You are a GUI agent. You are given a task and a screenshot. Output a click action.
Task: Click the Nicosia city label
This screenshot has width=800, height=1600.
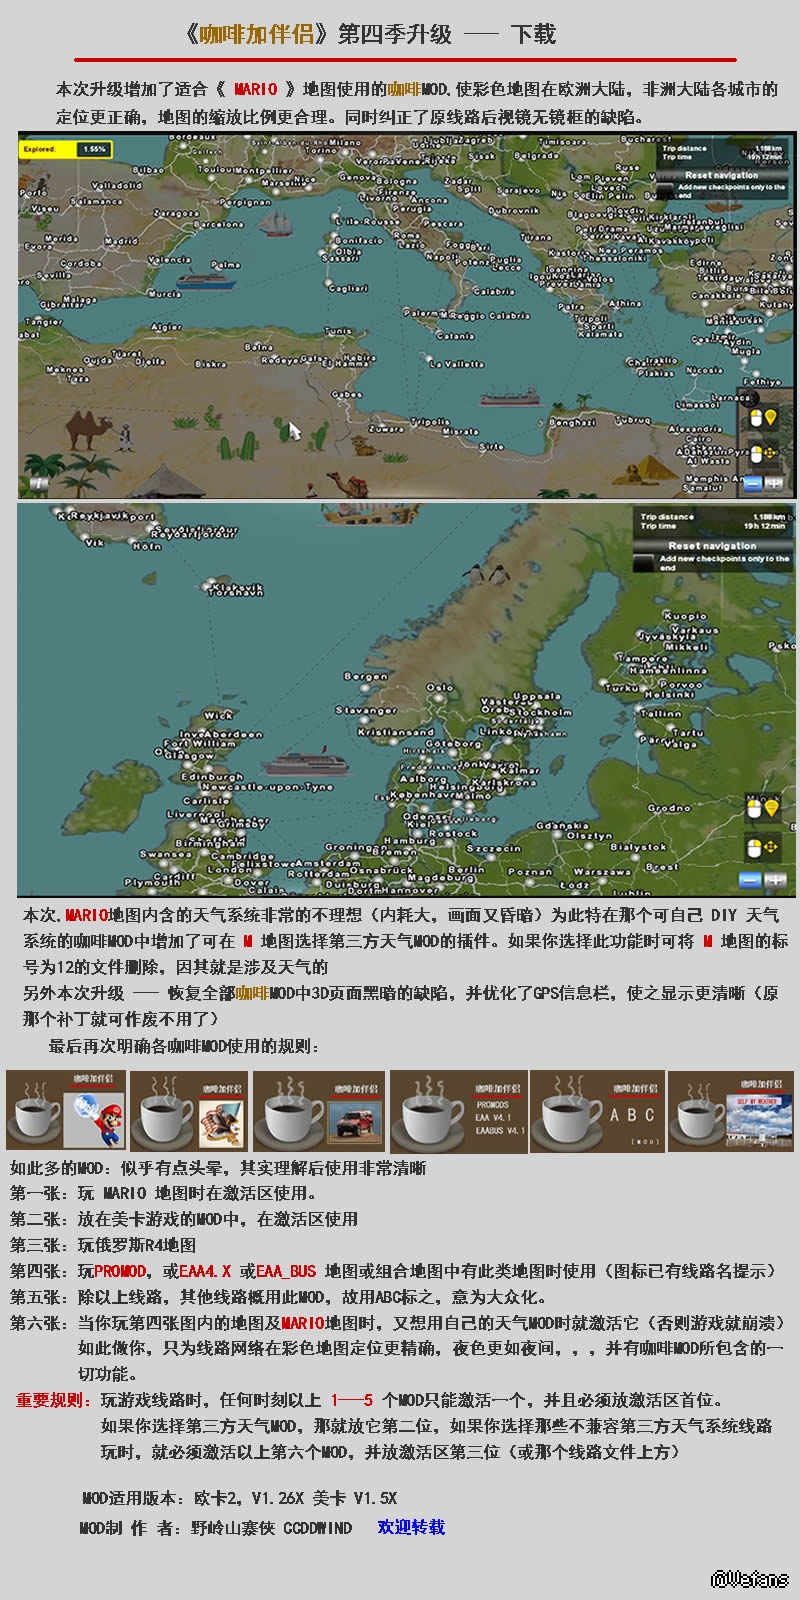[704, 370]
